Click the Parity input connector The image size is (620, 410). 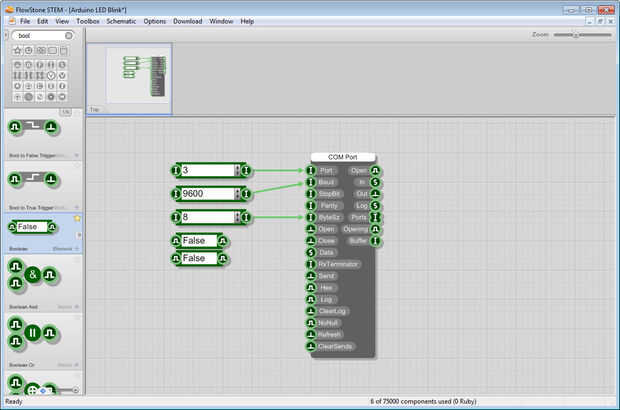pos(311,206)
